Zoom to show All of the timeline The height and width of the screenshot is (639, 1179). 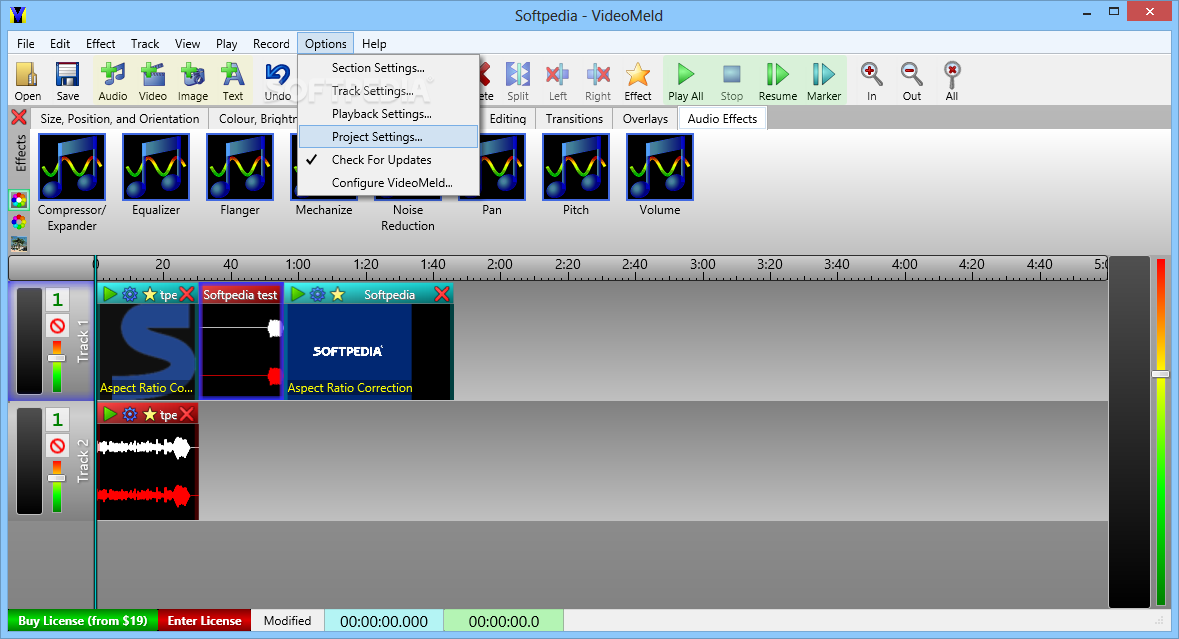point(952,81)
